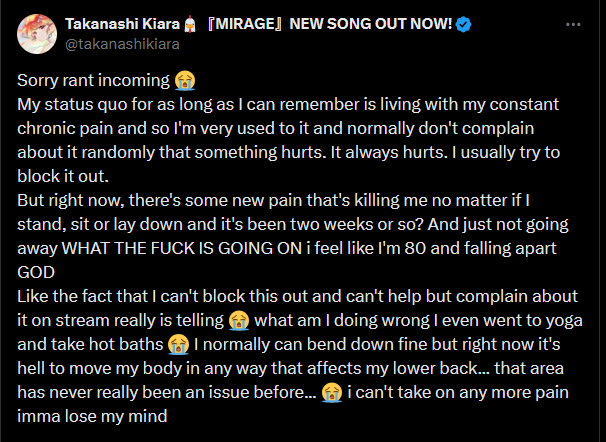Screen dimensions: 606x442
Task: Click the standalone word "GOD" in tweet
Action: (x=36, y=272)
